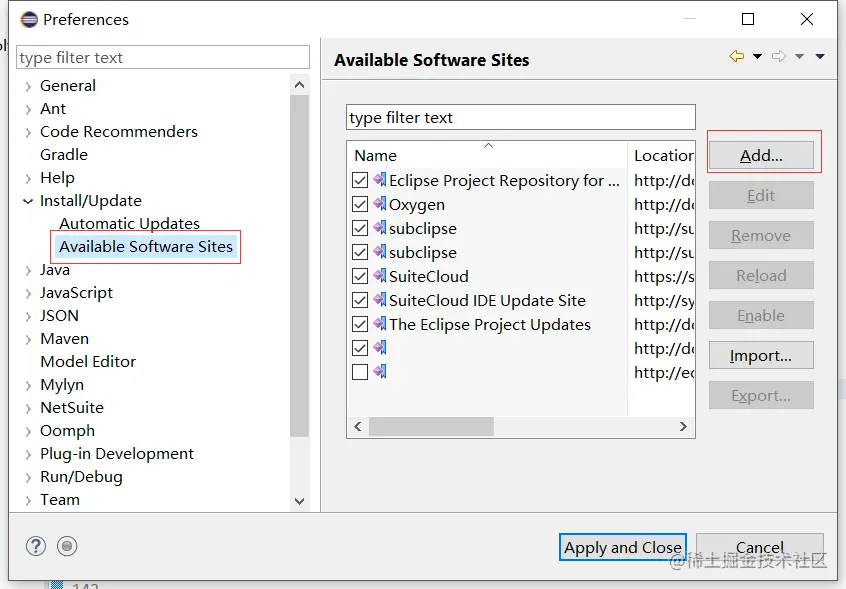Select the Oxygen row name text
The width and height of the screenshot is (846, 589).
click(x=417, y=205)
